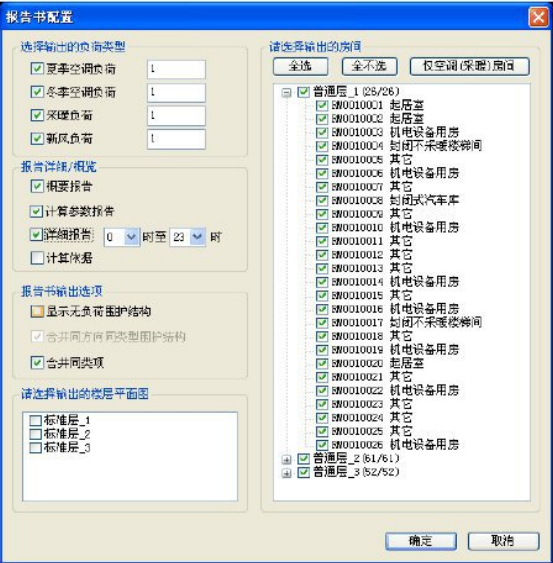
Task: Select tree row RN0010021 其它
Action: (372, 377)
